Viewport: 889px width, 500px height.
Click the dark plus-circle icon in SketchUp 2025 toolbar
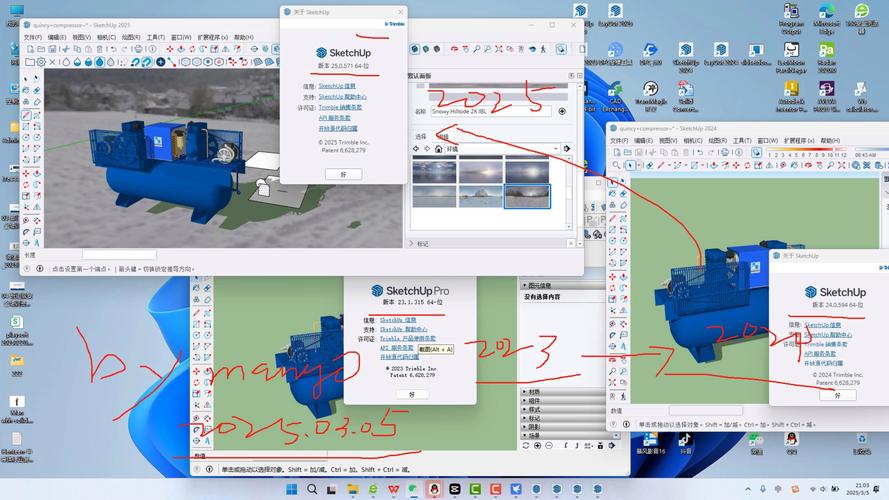point(160,62)
